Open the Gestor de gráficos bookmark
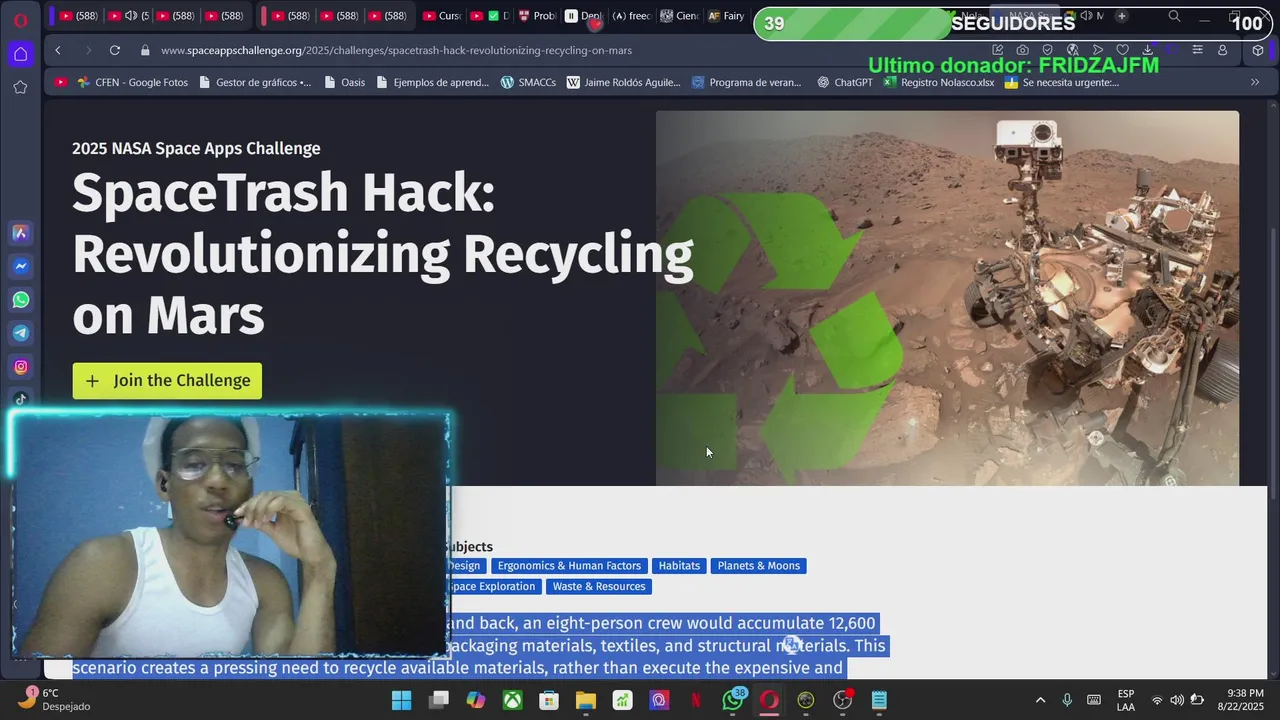Image resolution: width=1280 pixels, height=720 pixels. (254, 82)
